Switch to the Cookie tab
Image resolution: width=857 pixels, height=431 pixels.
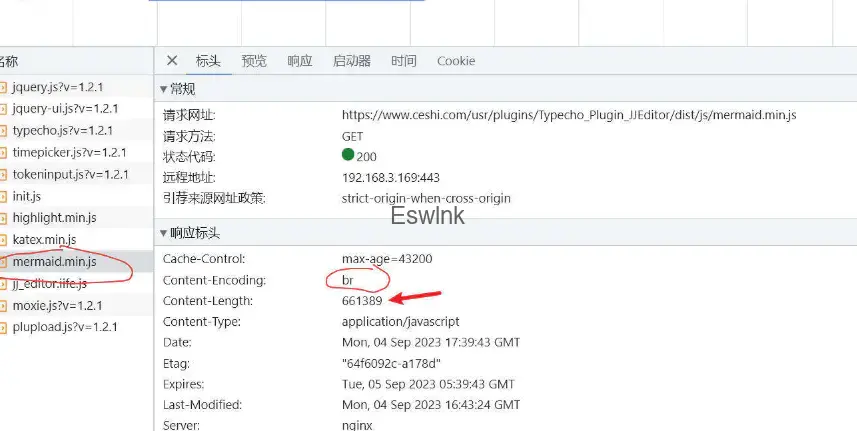click(x=456, y=61)
